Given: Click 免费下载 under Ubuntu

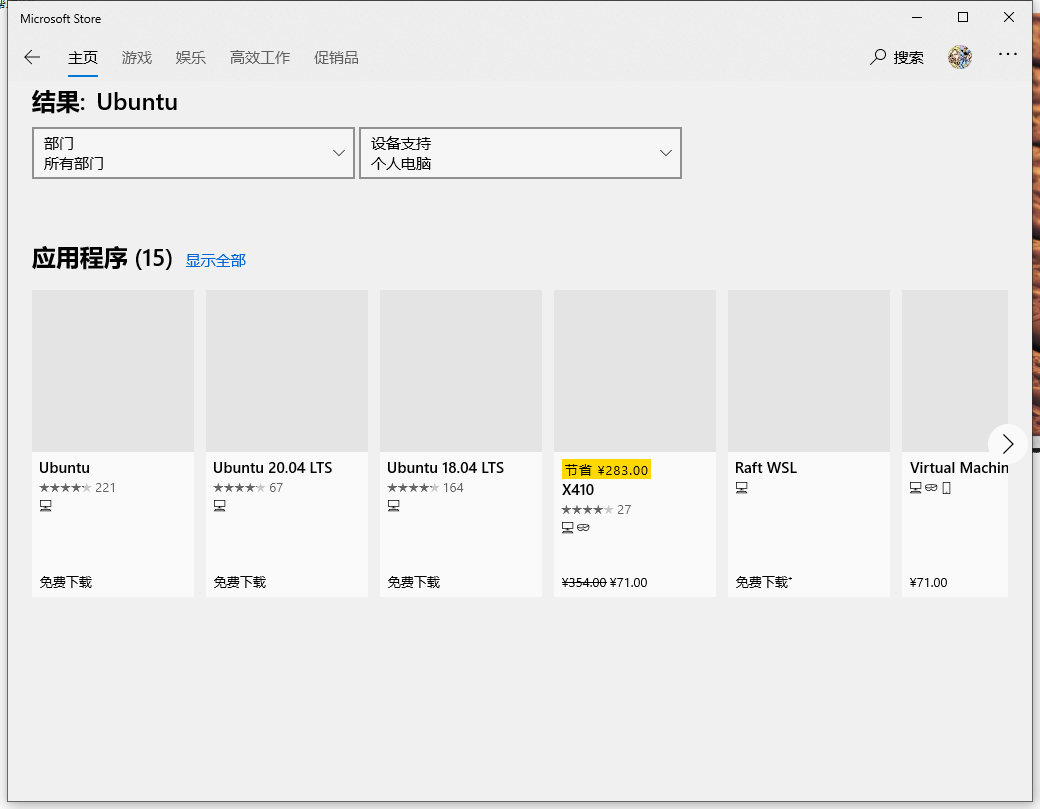Looking at the screenshot, I should click(x=66, y=582).
